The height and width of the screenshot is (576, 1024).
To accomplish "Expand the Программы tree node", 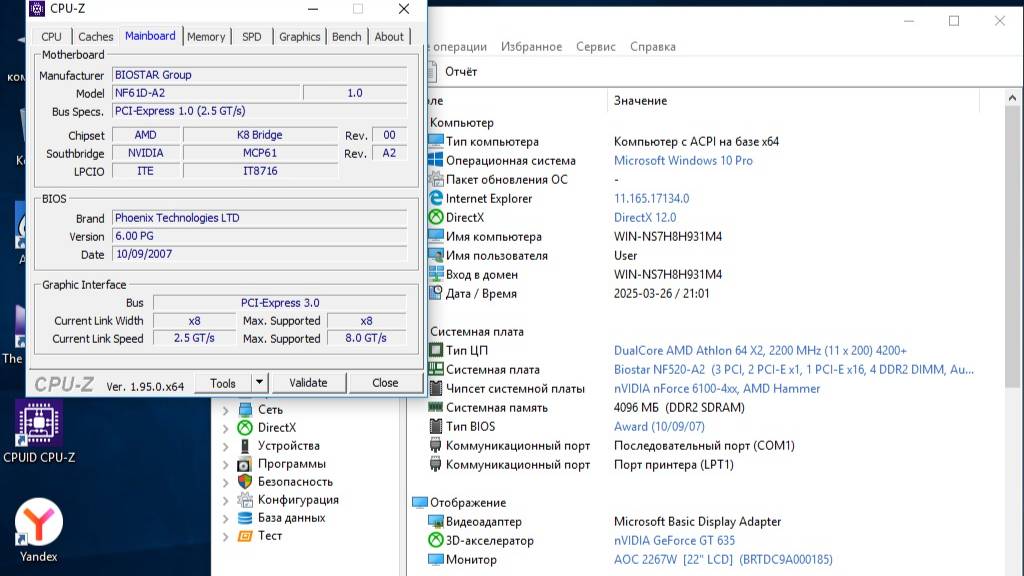I will click(225, 465).
